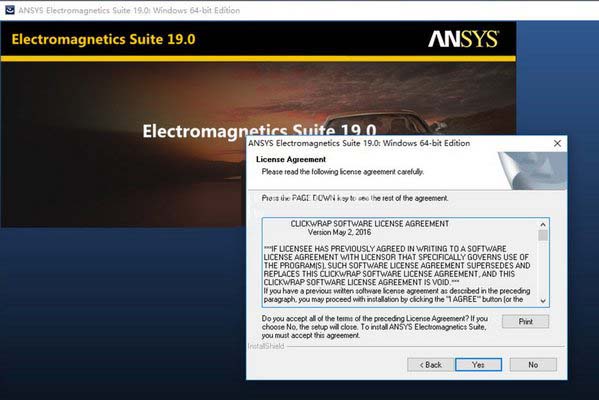Click No to decline the agreement
The width and height of the screenshot is (599, 400).
pos(533,365)
